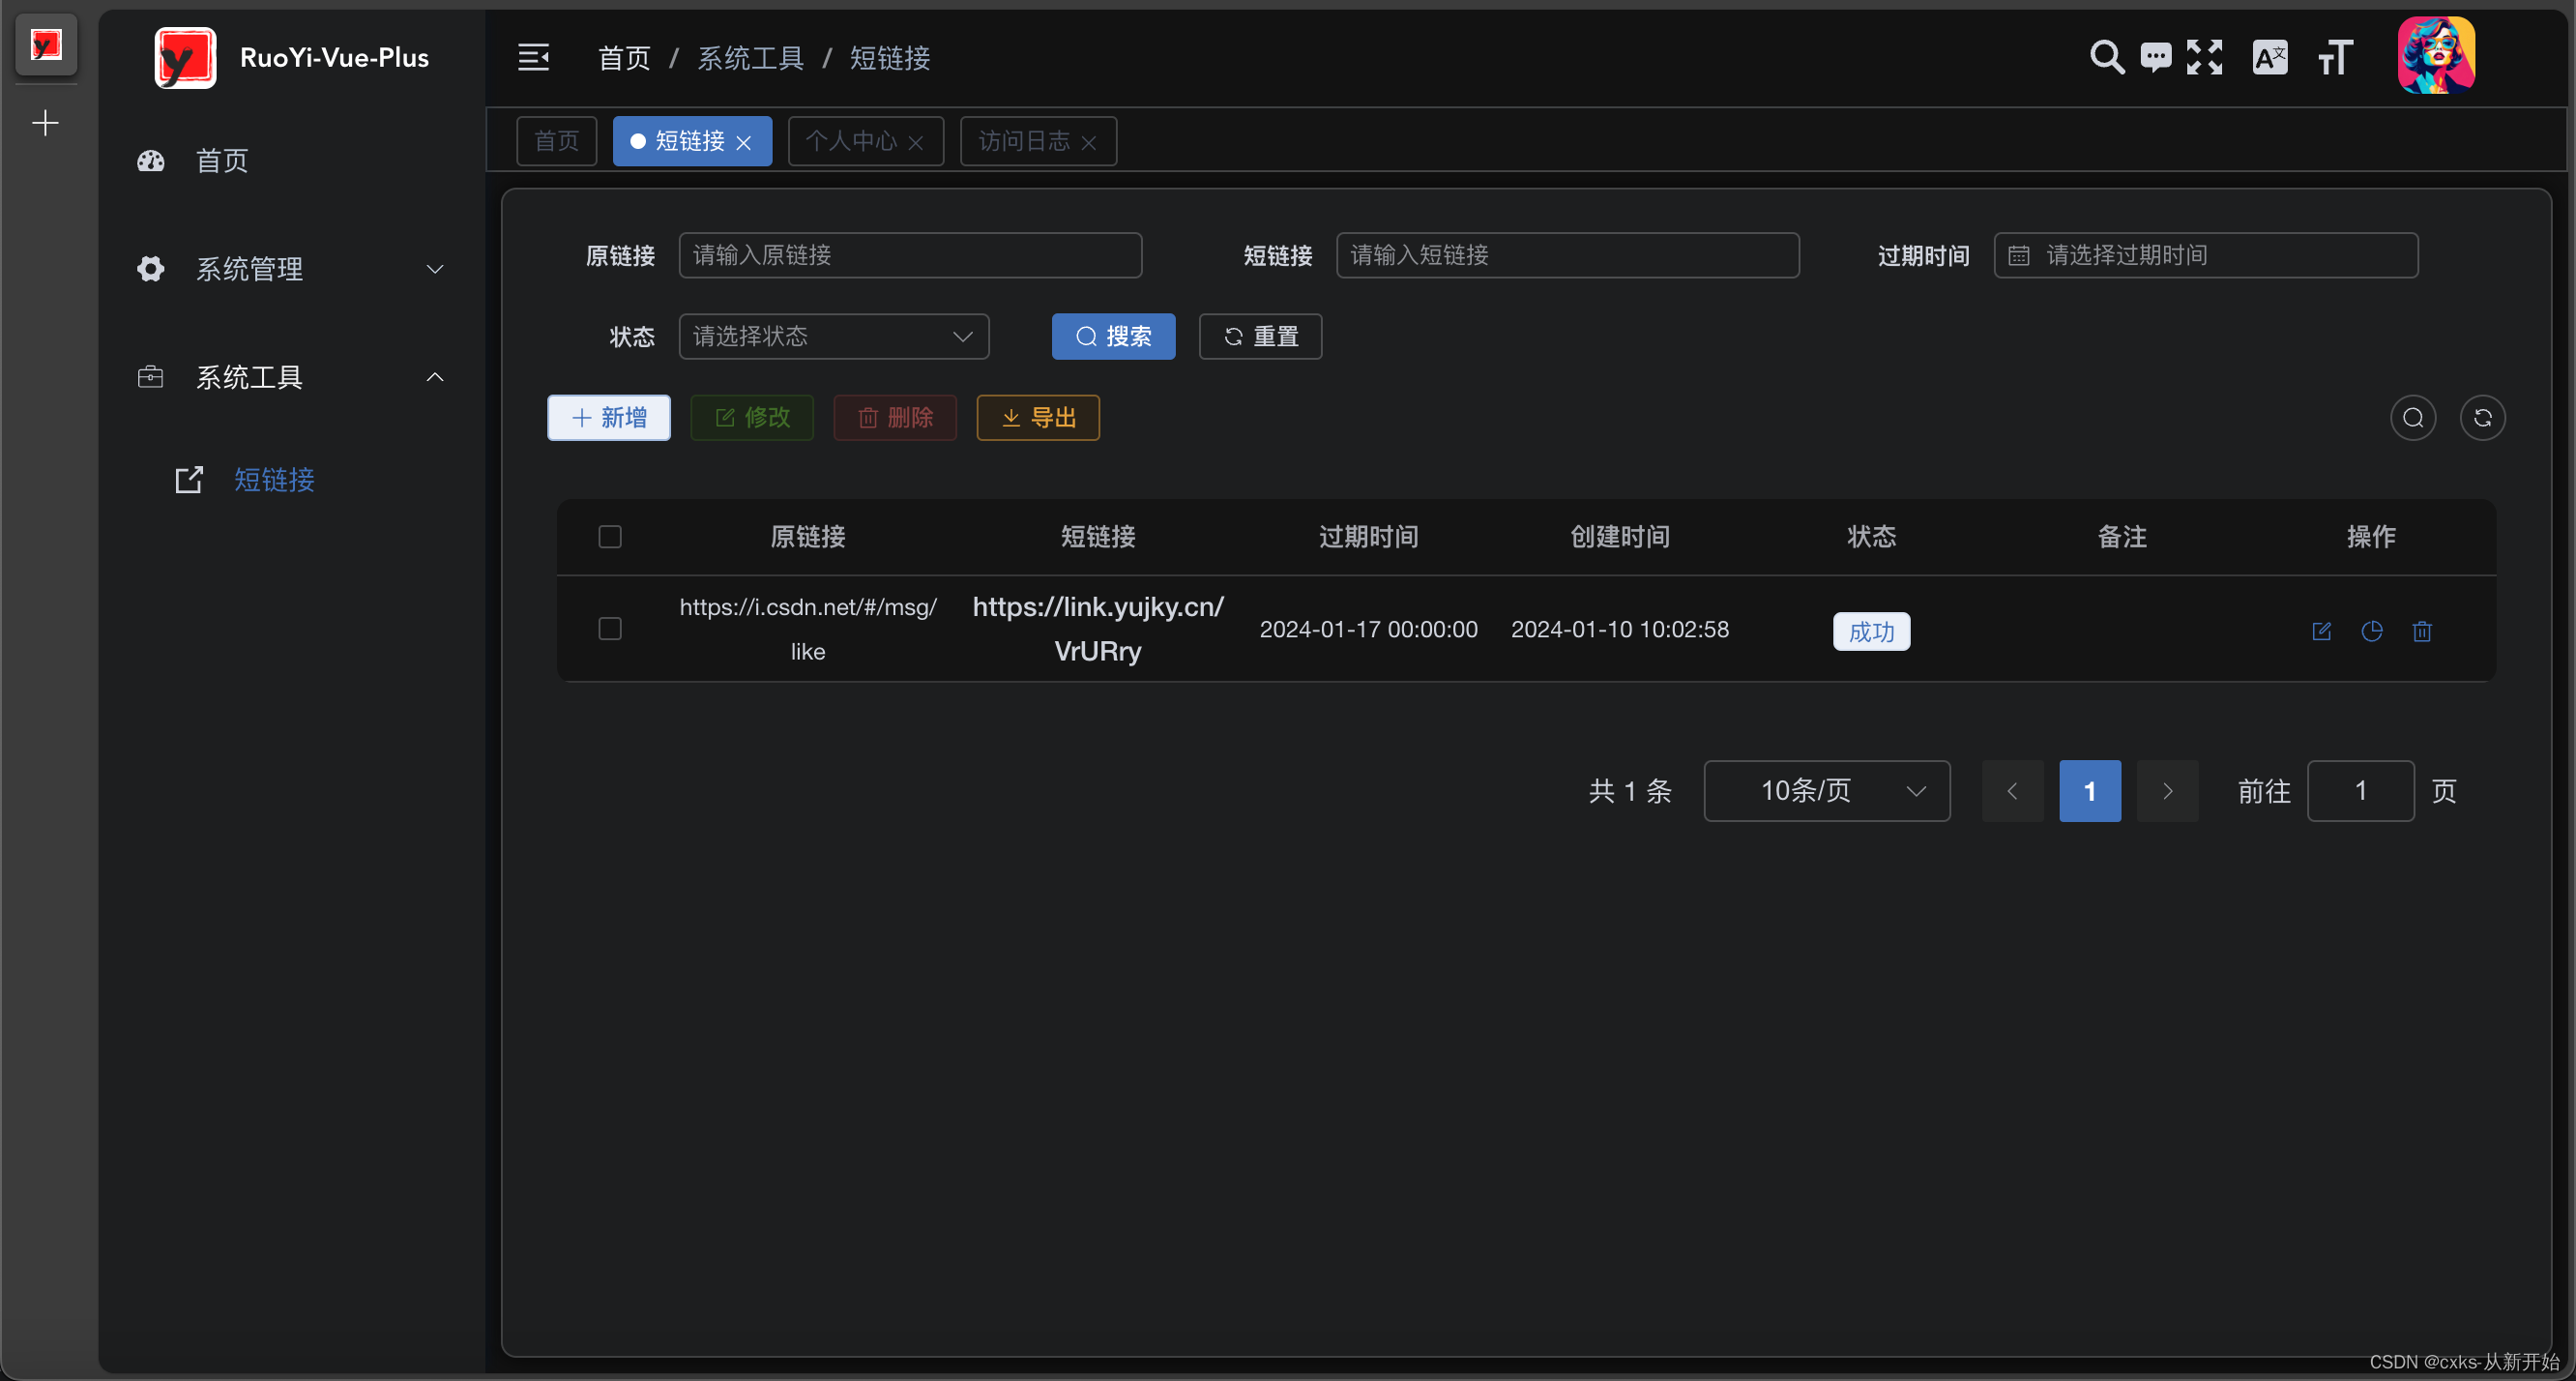Image resolution: width=2576 pixels, height=1381 pixels.
Task: Check the select-all header checkbox
Action: point(609,537)
